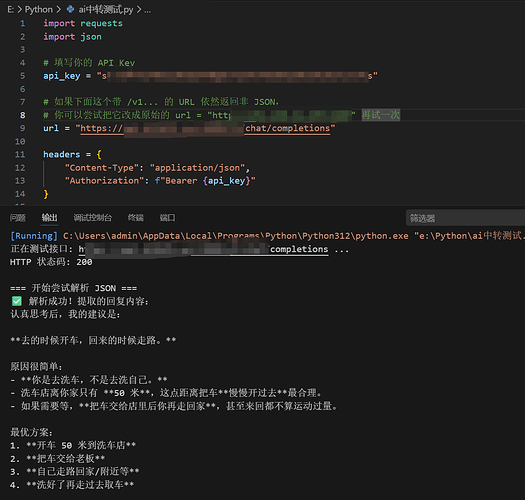
Task: Click the '"Content-Type"' key string
Action: pos(102,168)
